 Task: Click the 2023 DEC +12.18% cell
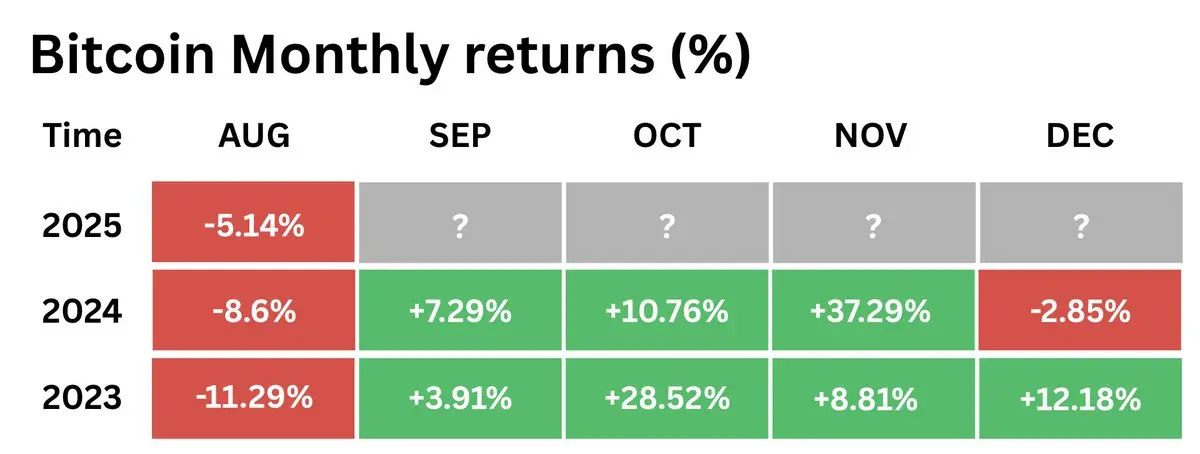[1081, 398]
